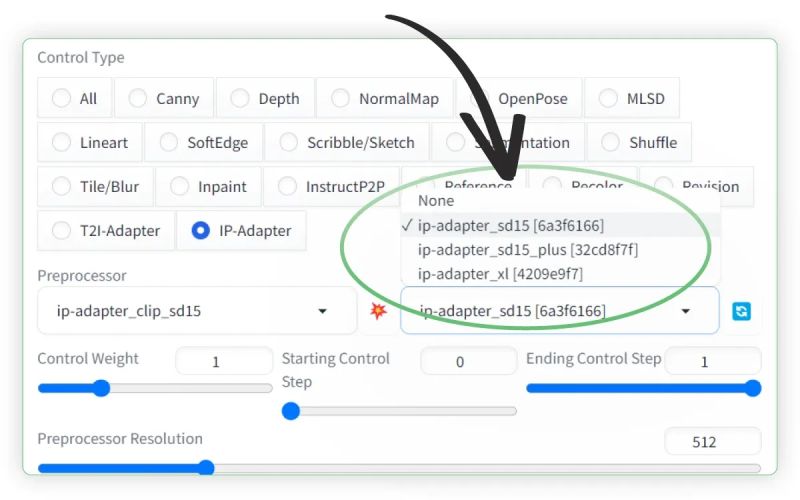Screen dimensions: 800x500
Task: Click the Control Weight value field
Action: (224, 361)
